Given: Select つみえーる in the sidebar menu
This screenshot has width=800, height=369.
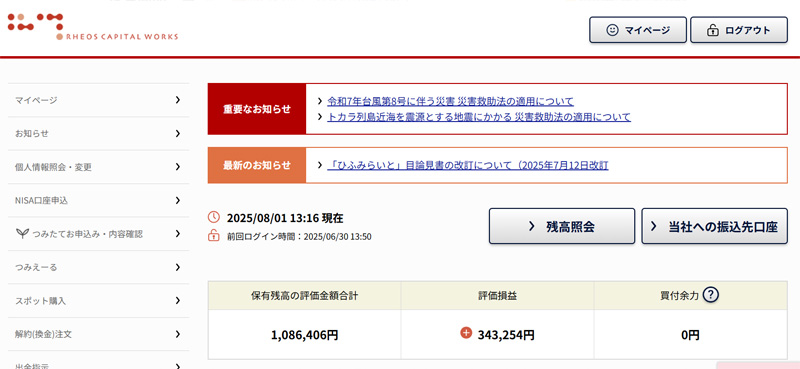Looking at the screenshot, I should 98,267.
